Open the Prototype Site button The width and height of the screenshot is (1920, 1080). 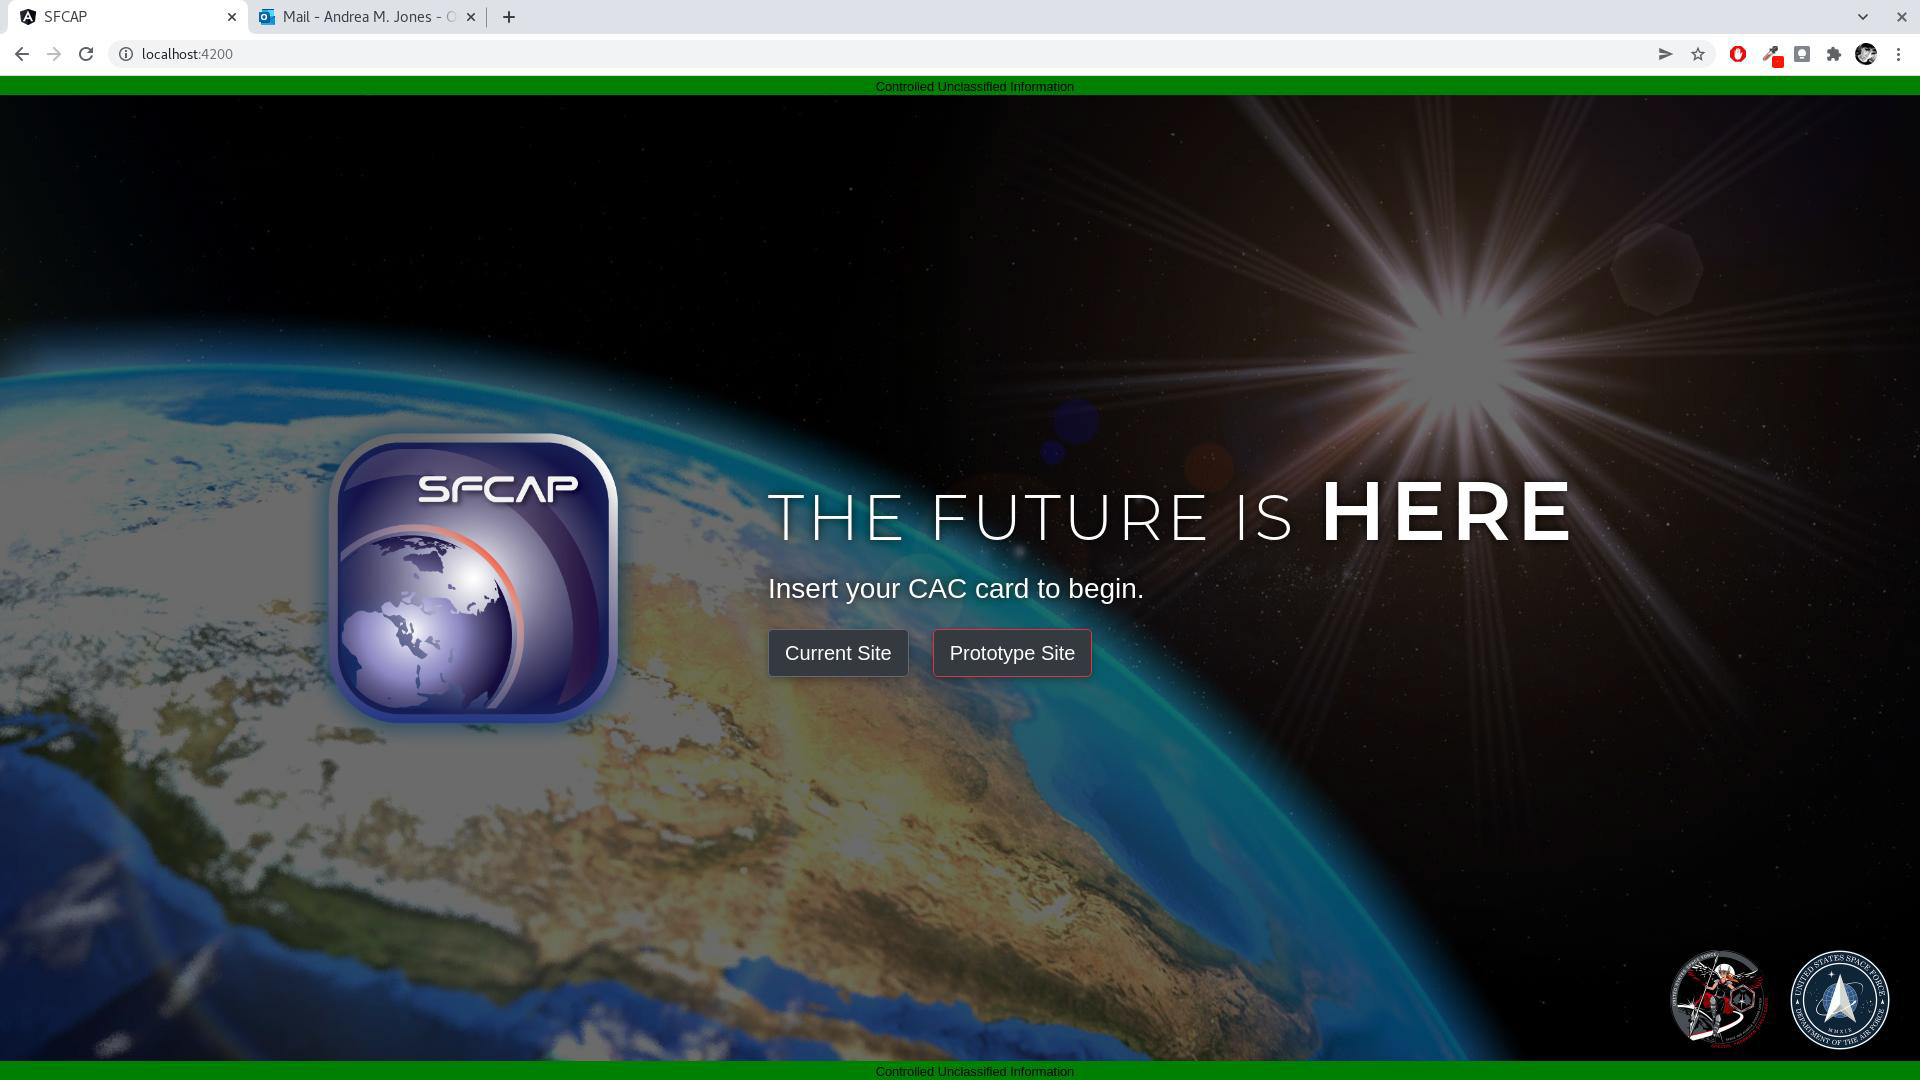pos(1012,653)
